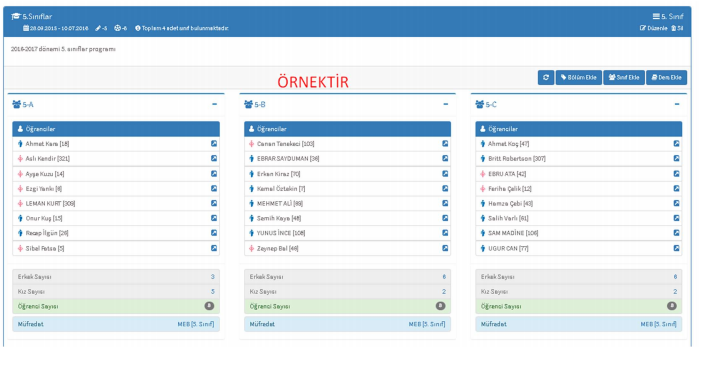Collapse the 5-A class panel
The height and width of the screenshot is (369, 702).
pos(214,104)
